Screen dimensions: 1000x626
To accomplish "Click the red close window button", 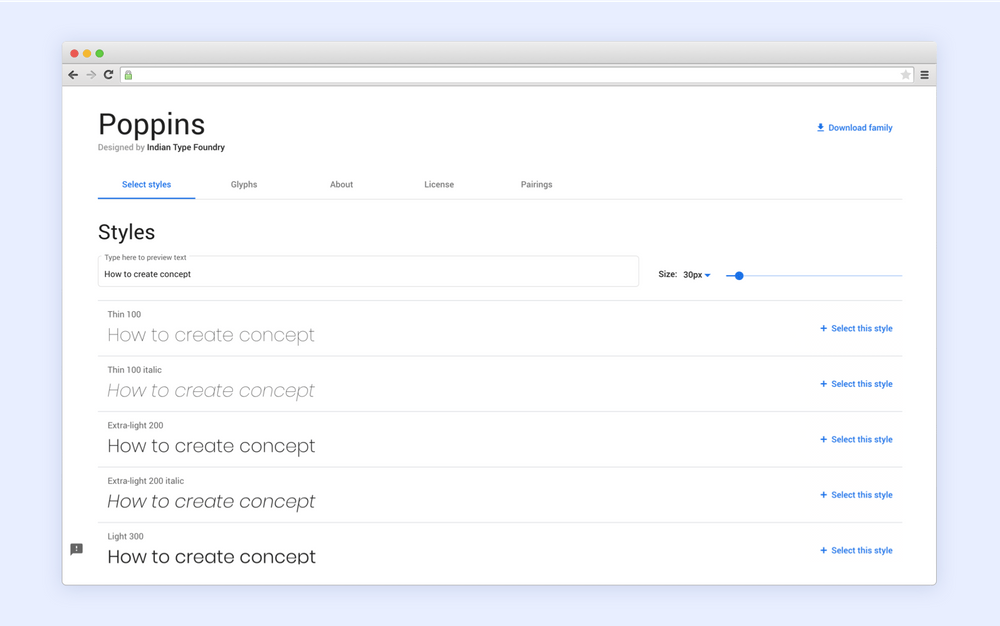I will (x=75, y=54).
